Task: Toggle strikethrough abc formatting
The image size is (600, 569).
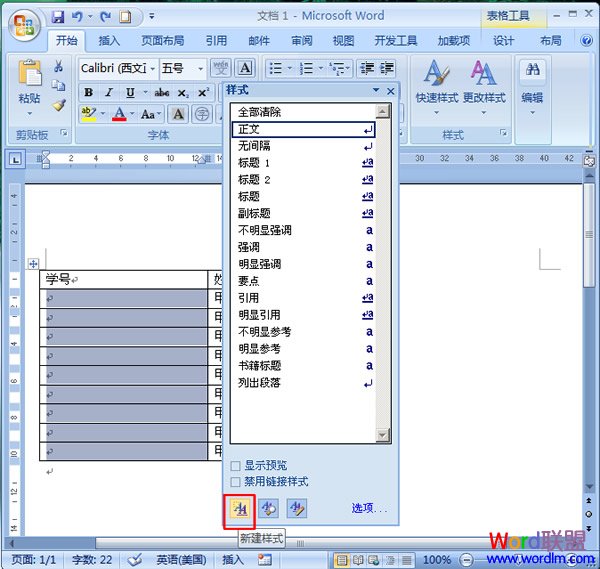Action: pyautogui.click(x=162, y=92)
